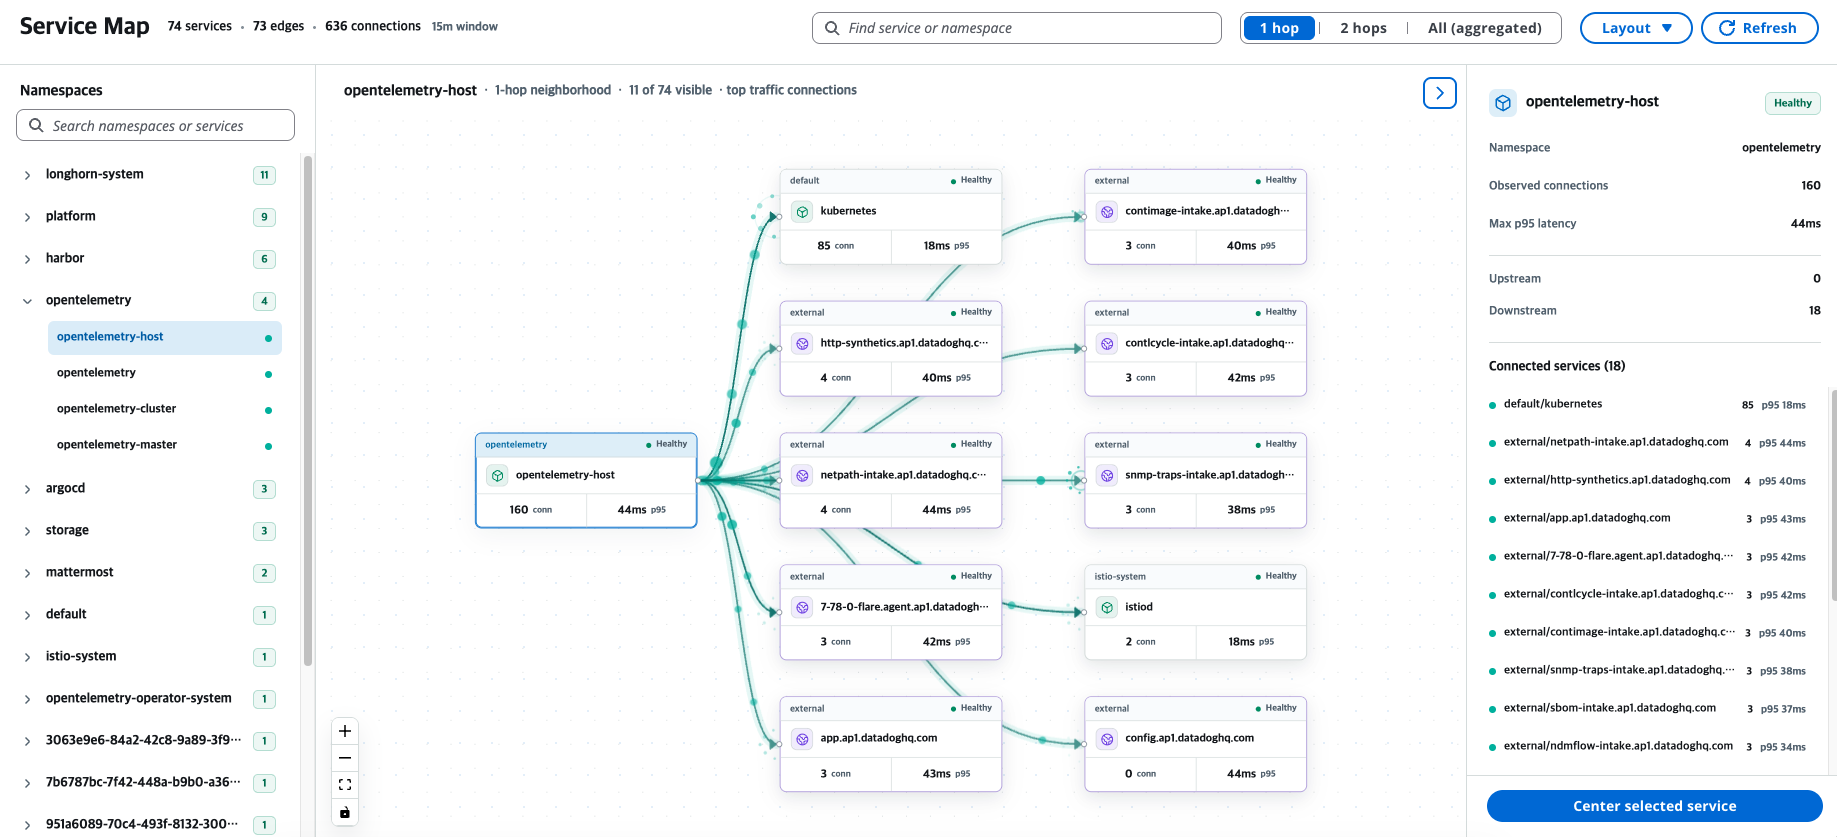Select opentelemetry-cluster in the tree
Screen dimensions: 1837x837
pyautogui.click(x=165, y=409)
